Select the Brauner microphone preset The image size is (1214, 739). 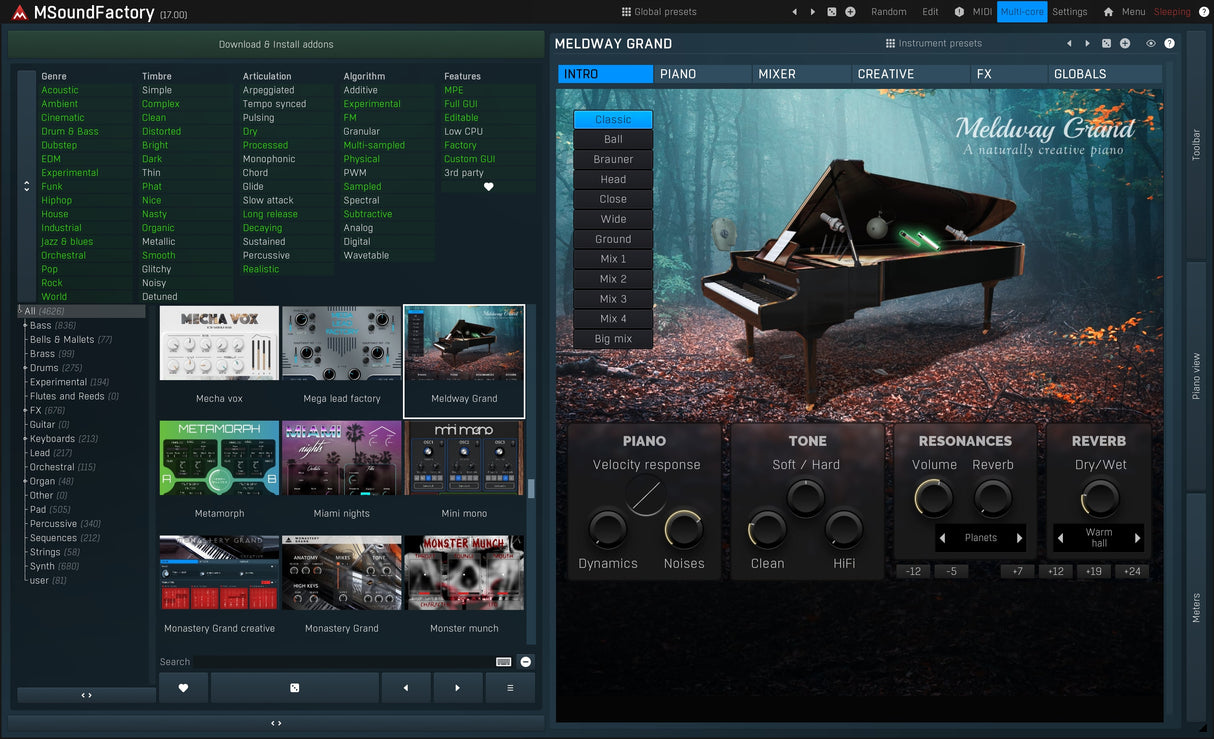pyautogui.click(x=613, y=159)
